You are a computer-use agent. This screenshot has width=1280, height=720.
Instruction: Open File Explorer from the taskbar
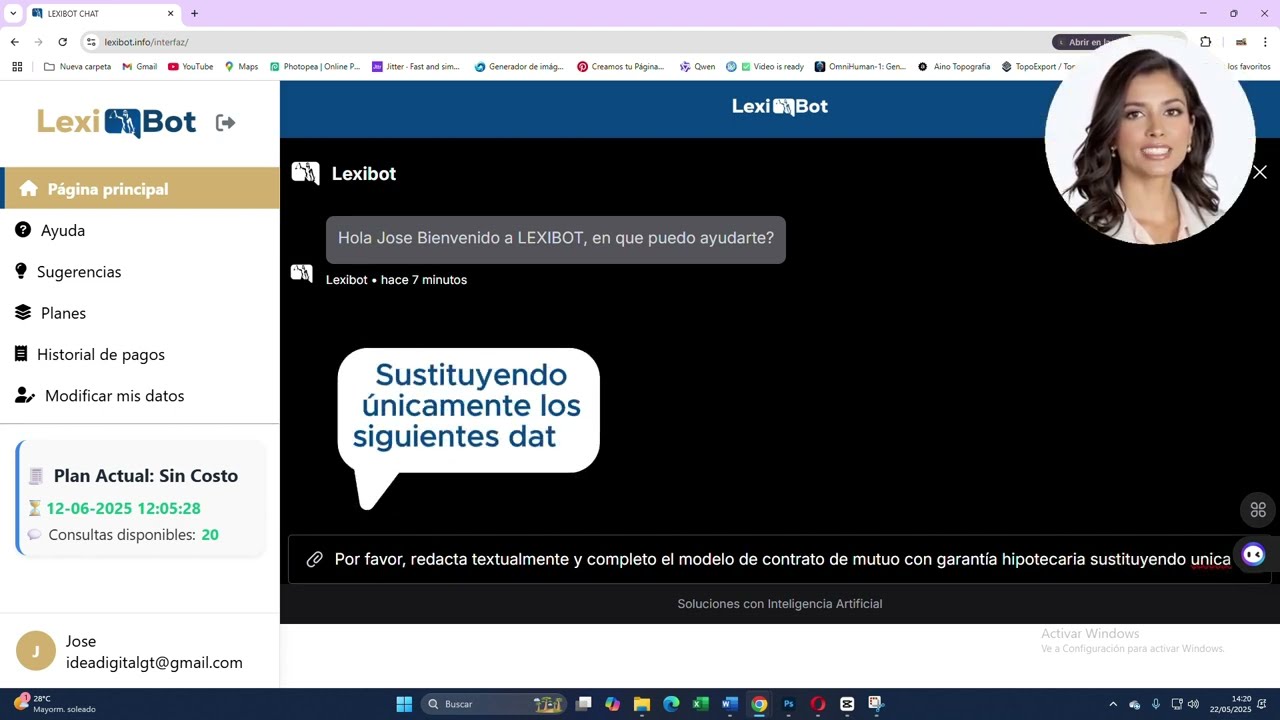pos(642,704)
